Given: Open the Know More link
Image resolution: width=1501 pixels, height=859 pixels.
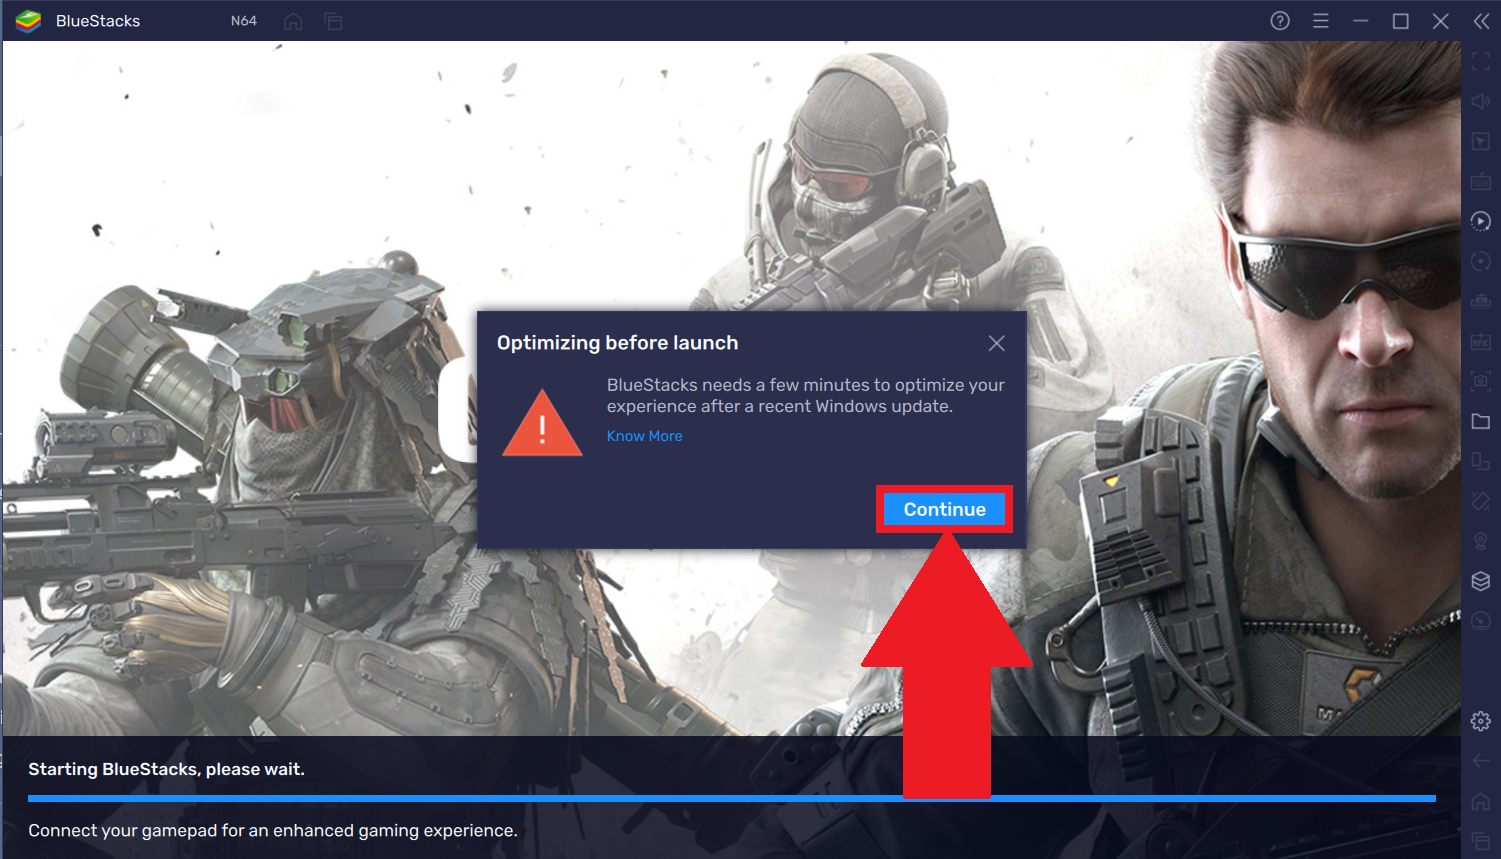Looking at the screenshot, I should (x=644, y=436).
